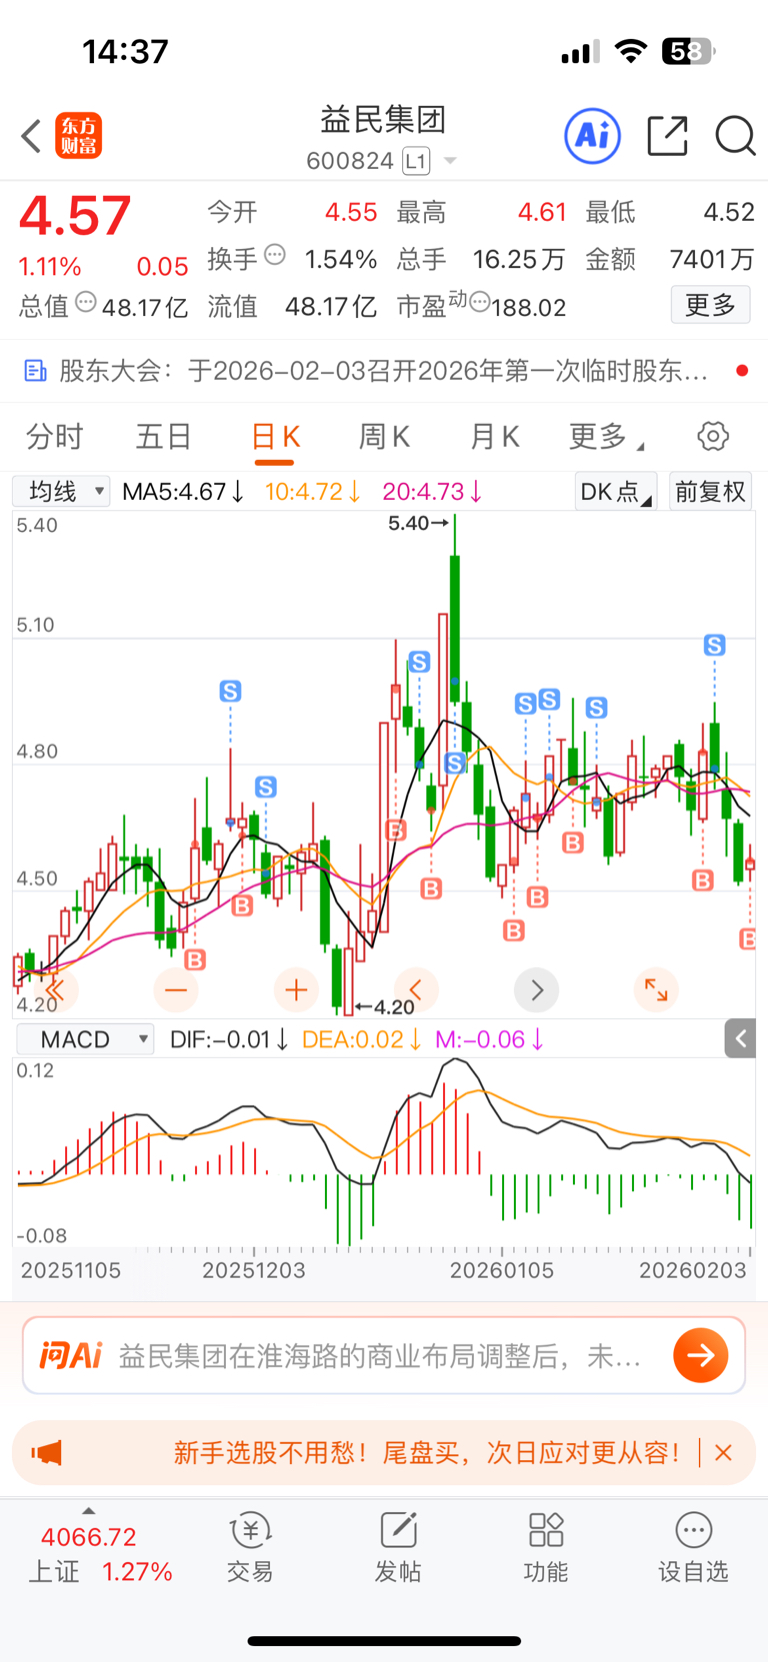
Task: Open the DK点 dropdown
Action: (616, 491)
